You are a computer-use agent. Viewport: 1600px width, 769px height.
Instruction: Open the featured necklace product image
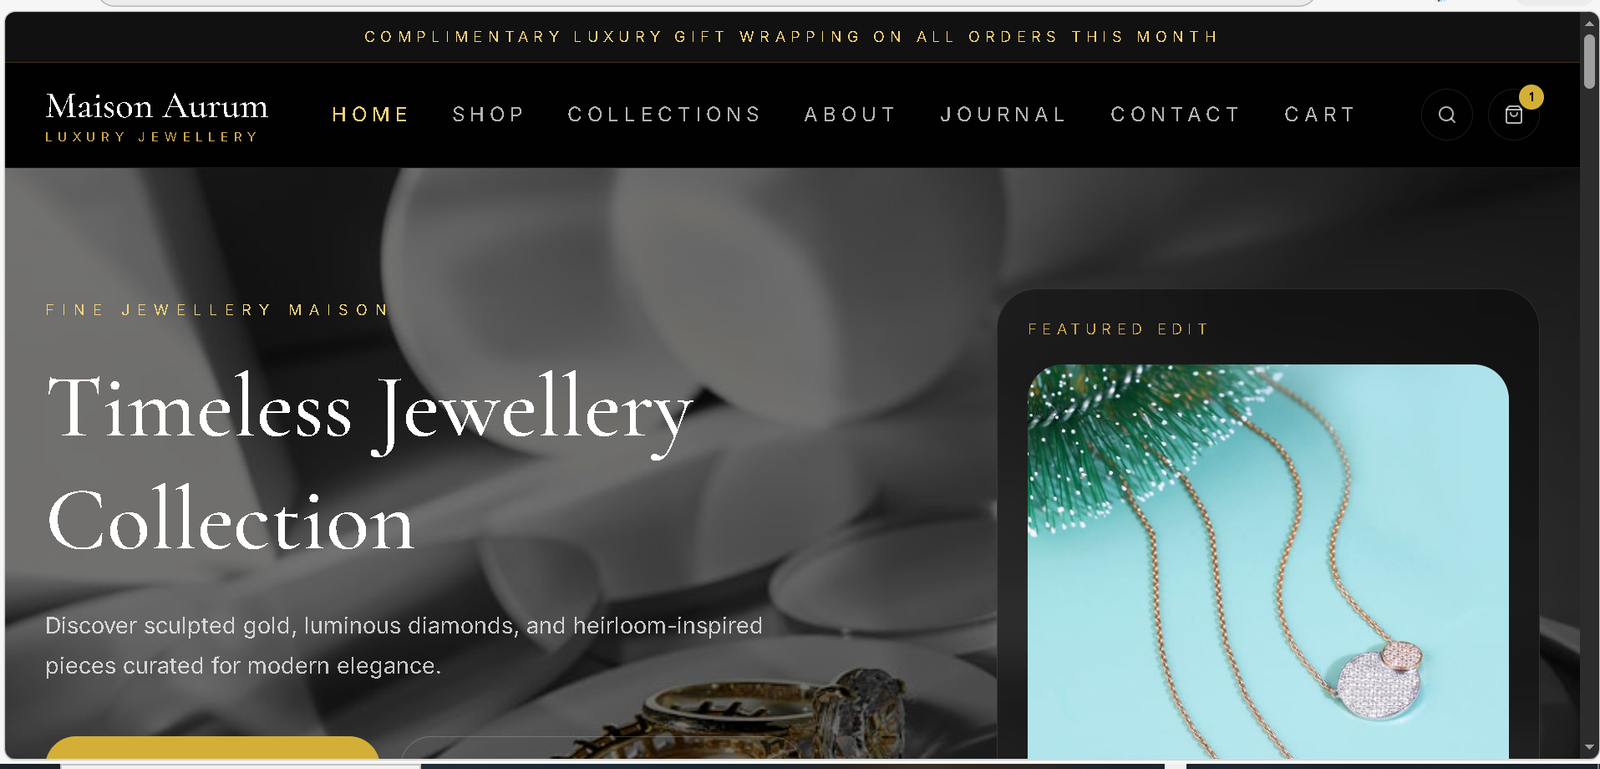1268,562
